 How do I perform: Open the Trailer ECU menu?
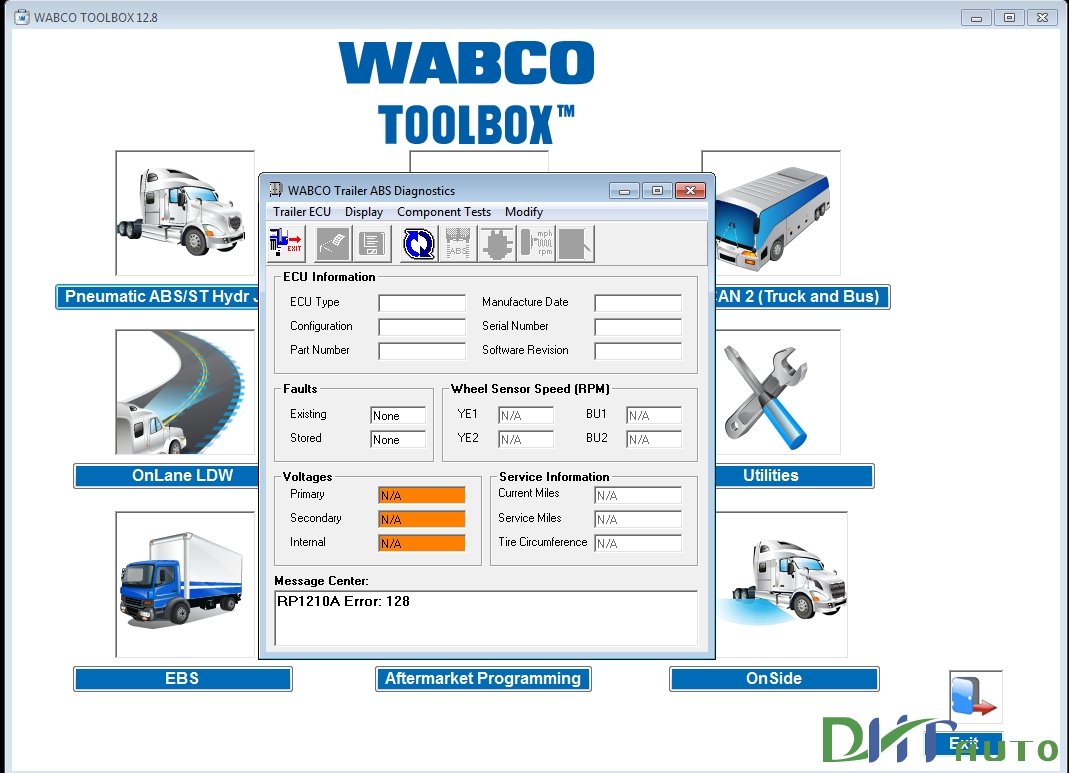point(300,211)
